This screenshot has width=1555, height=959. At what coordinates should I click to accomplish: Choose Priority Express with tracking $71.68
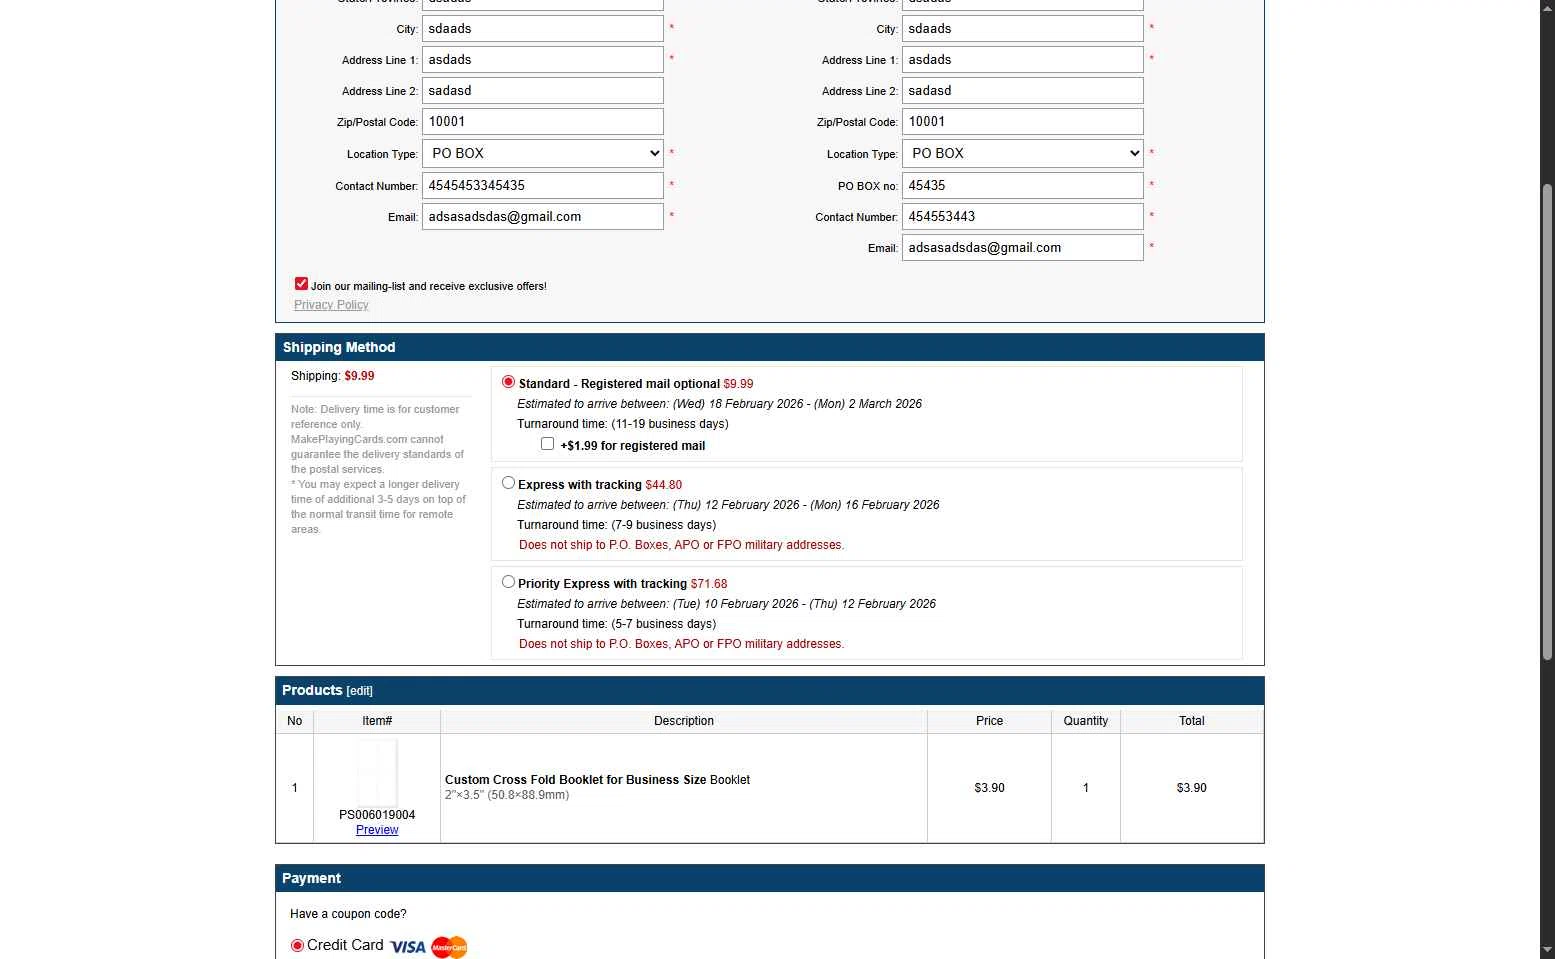(x=508, y=582)
